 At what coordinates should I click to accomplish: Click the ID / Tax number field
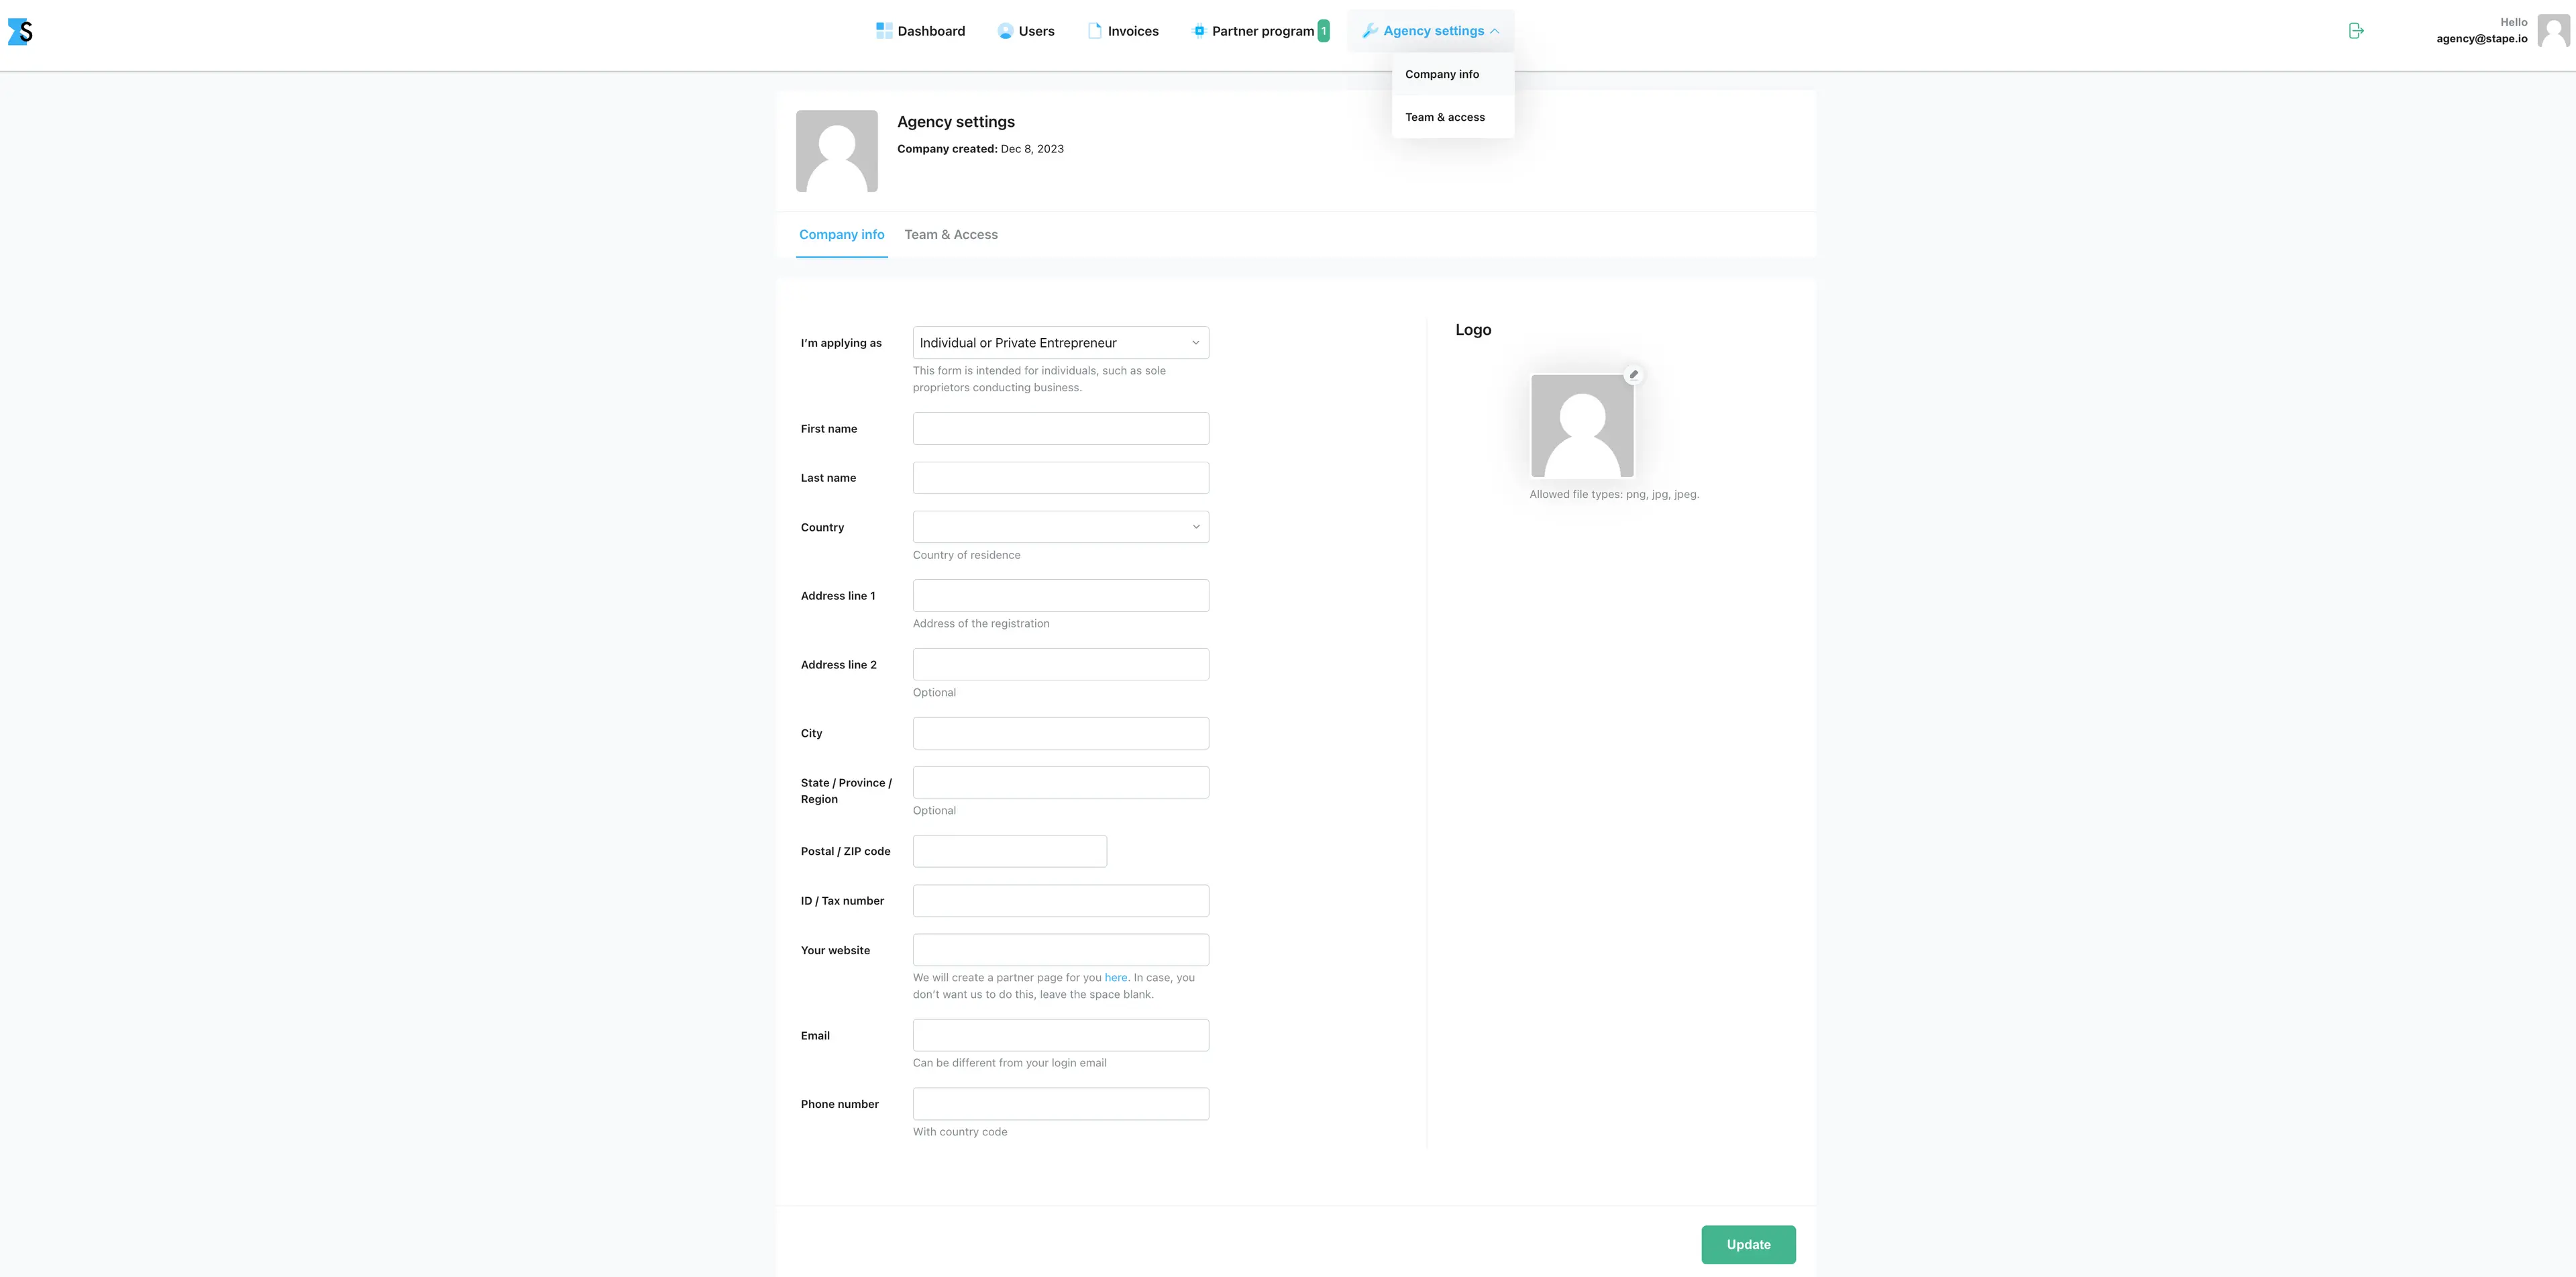[1061, 901]
